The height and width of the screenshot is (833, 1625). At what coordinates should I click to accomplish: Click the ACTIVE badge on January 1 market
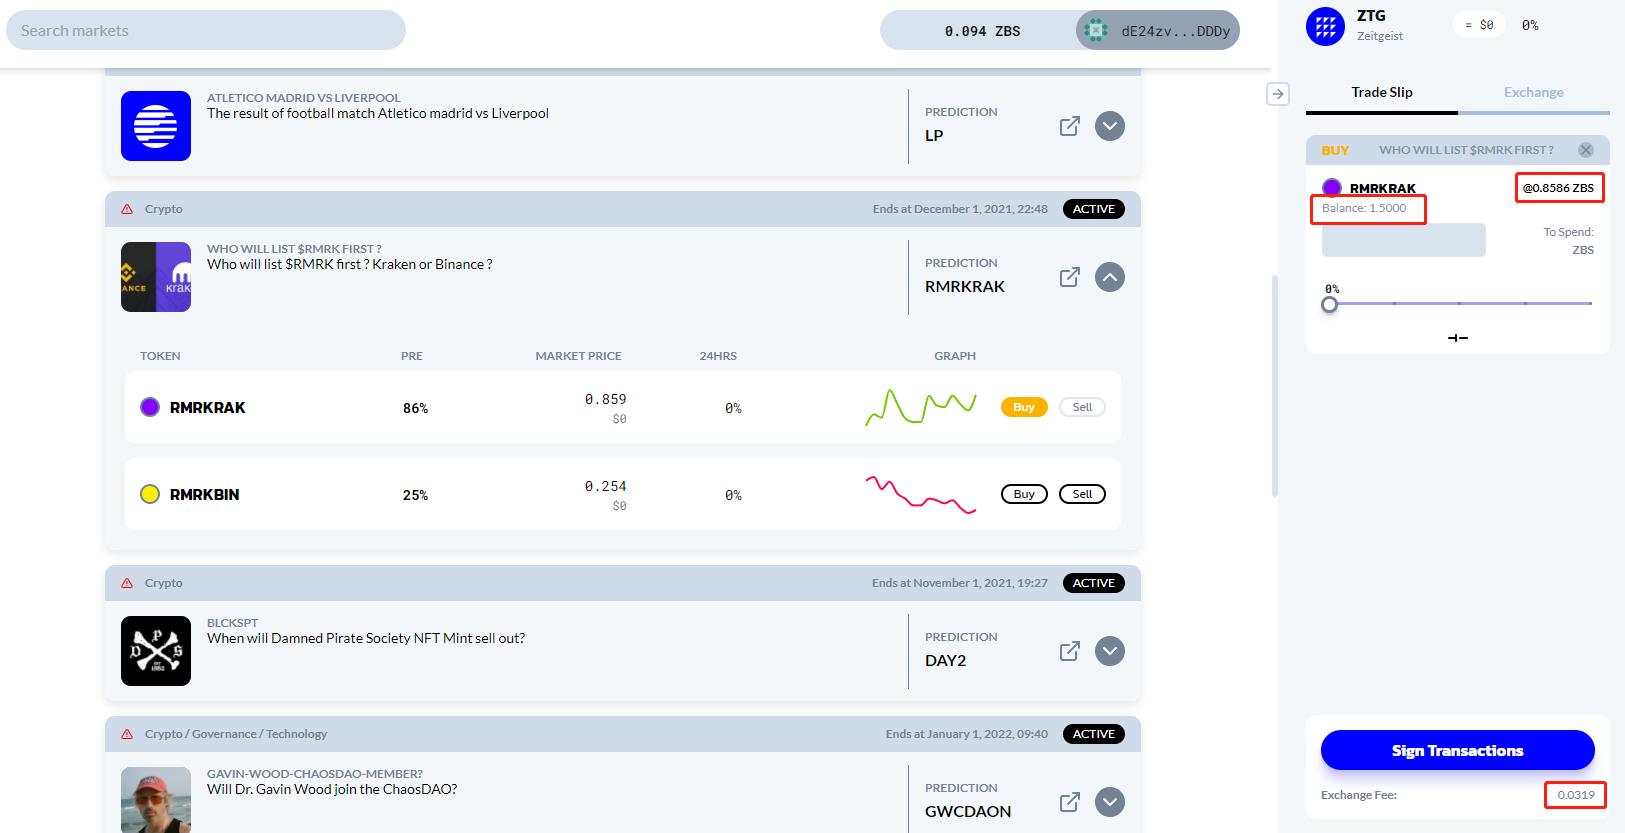click(x=1093, y=734)
